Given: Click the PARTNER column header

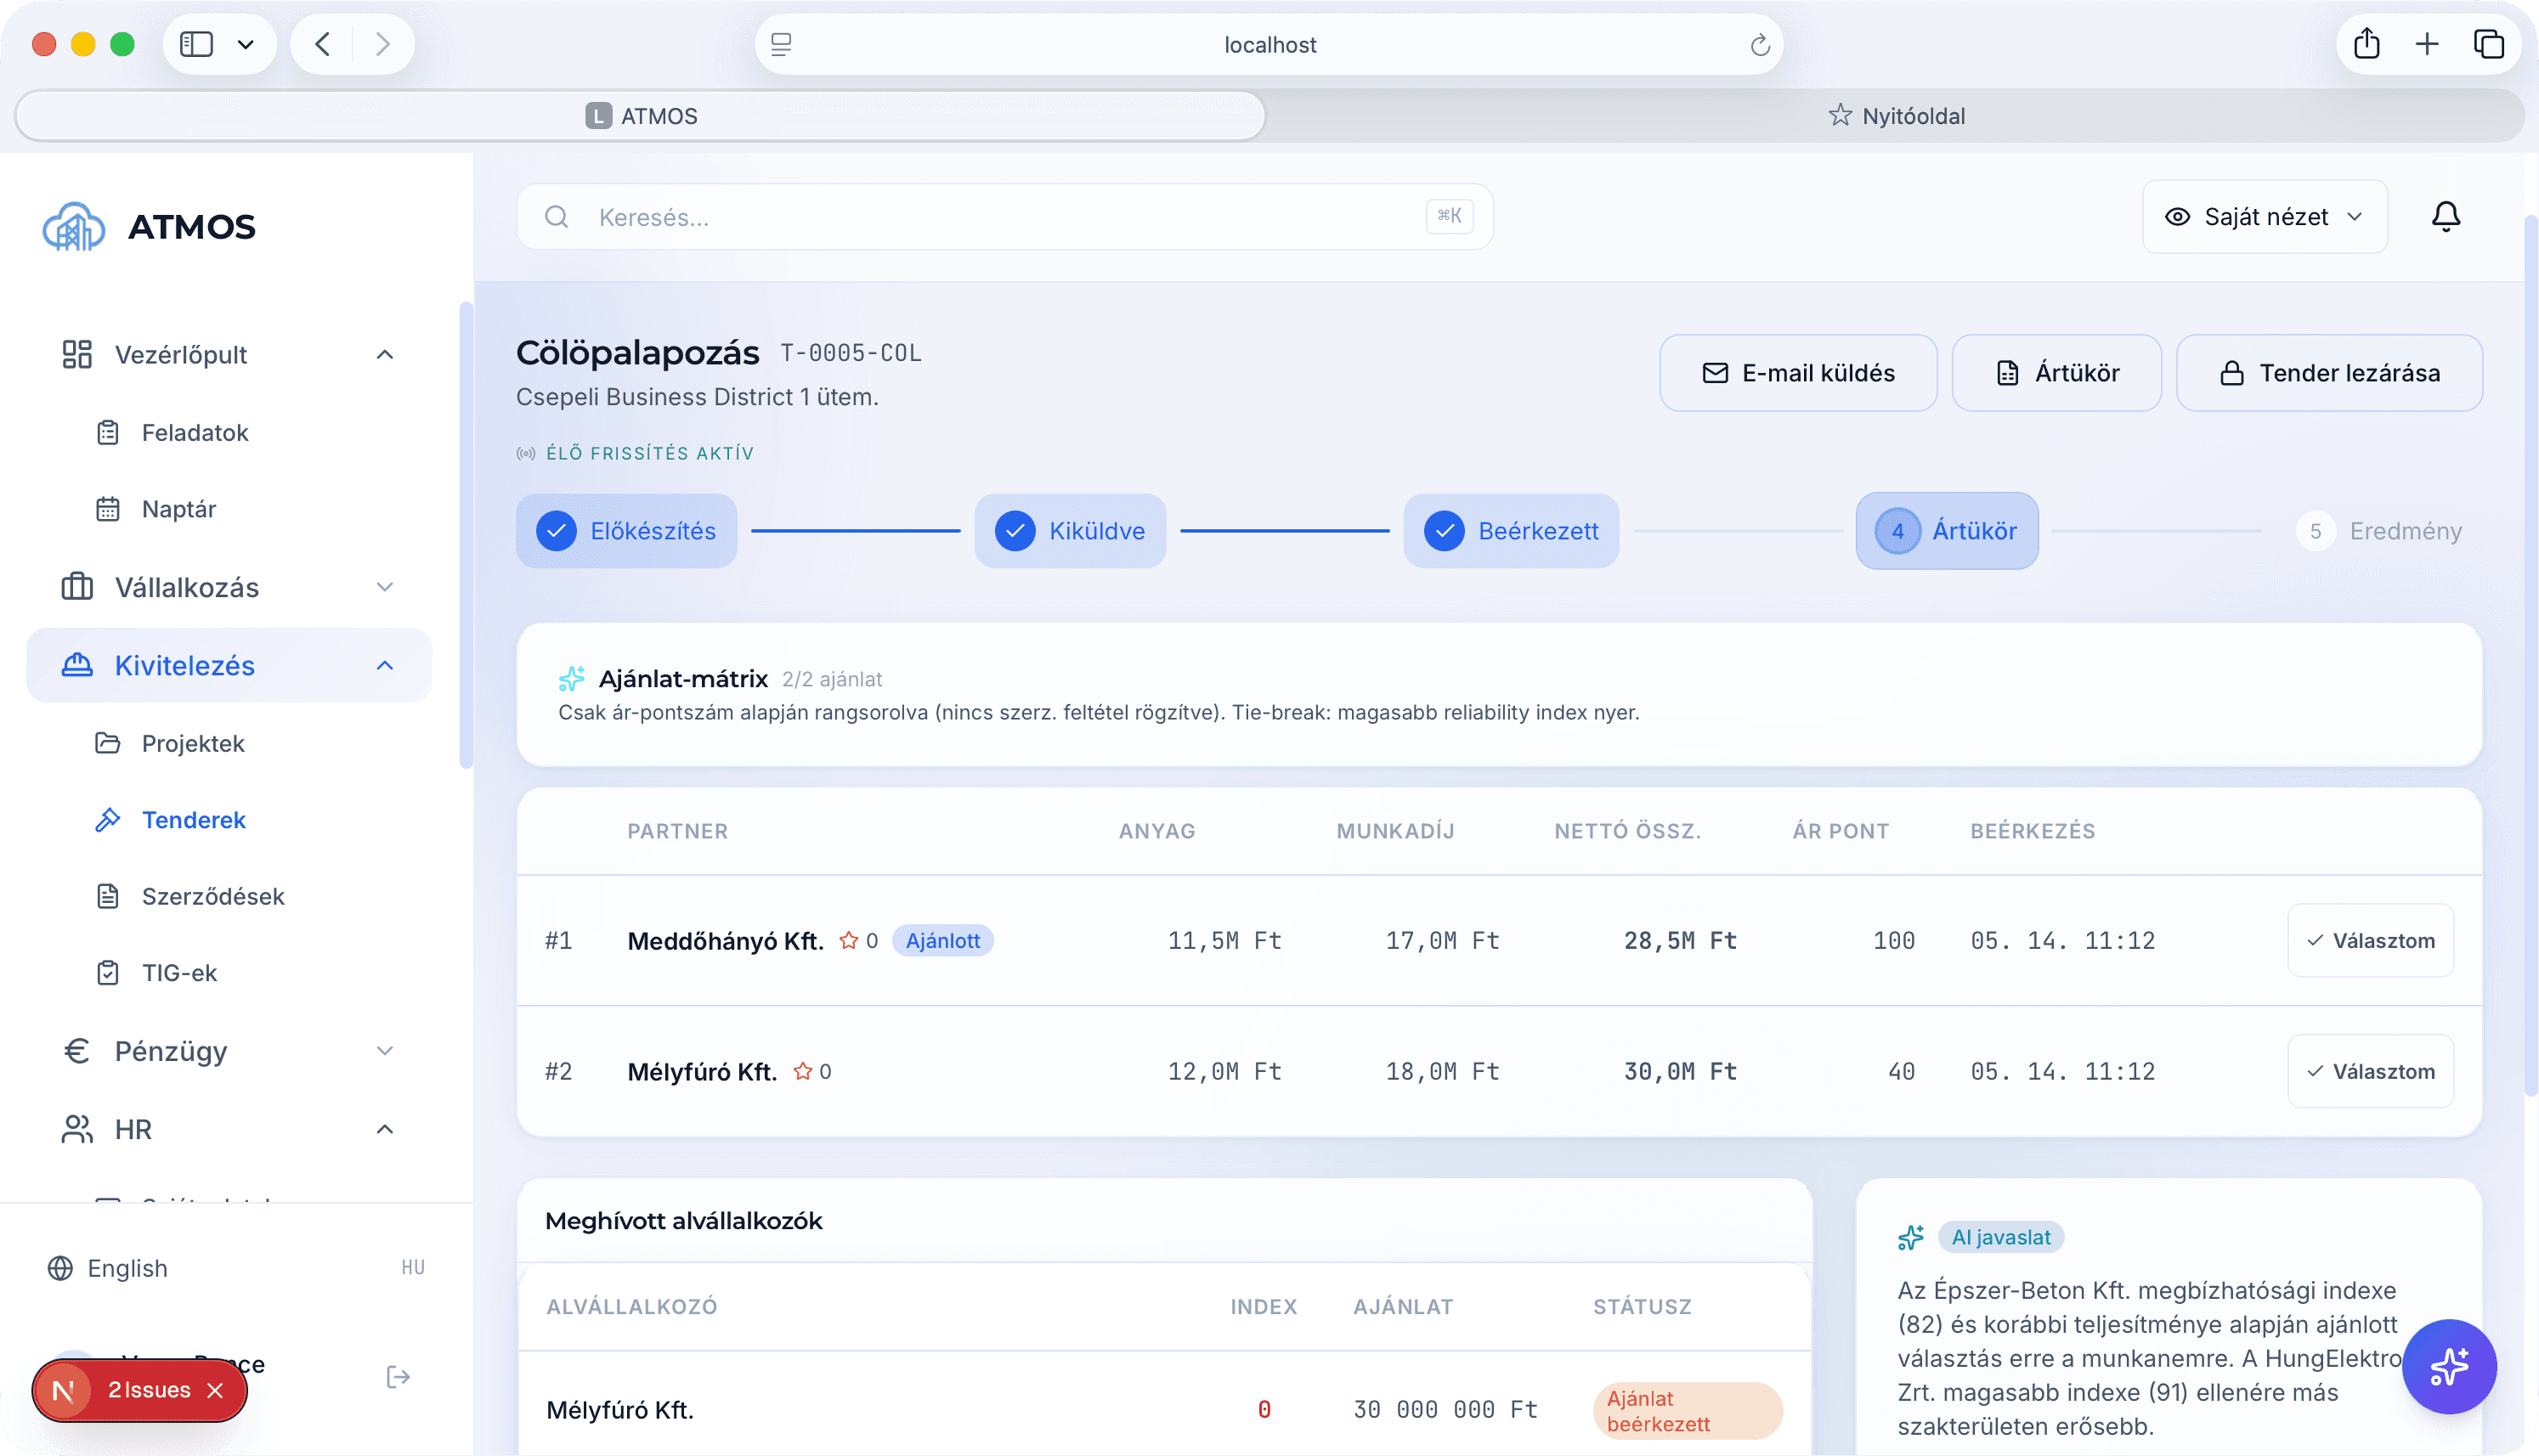Looking at the screenshot, I should tap(677, 831).
